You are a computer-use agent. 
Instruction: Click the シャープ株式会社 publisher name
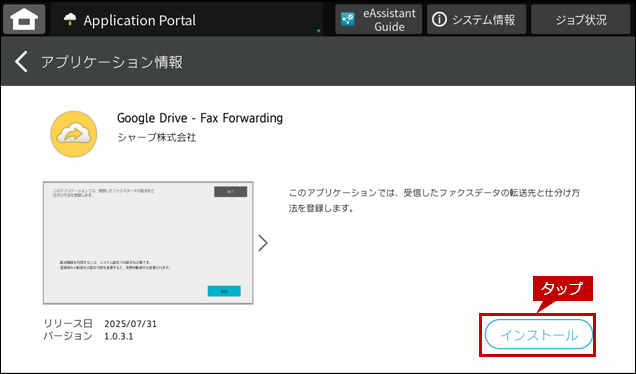click(157, 138)
